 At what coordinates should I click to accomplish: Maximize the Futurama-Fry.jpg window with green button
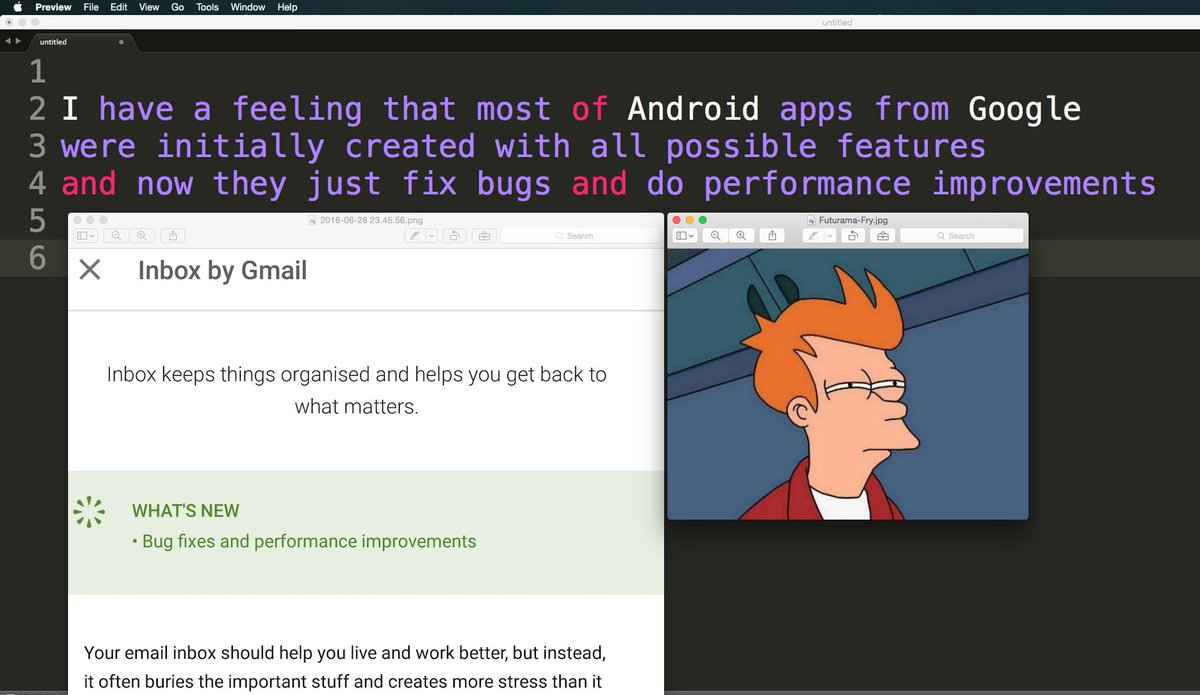tap(703, 220)
